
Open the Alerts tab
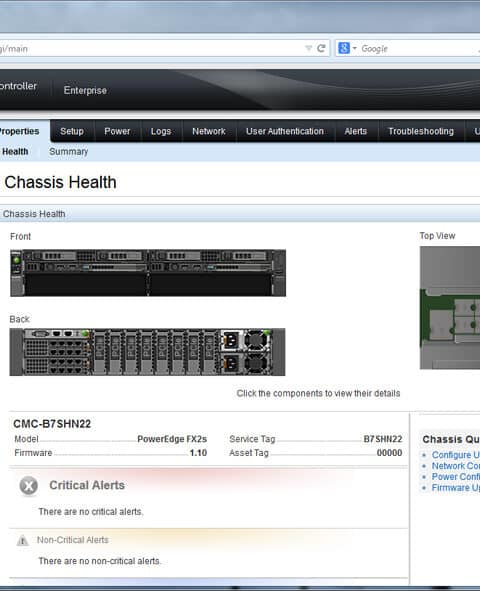356,131
